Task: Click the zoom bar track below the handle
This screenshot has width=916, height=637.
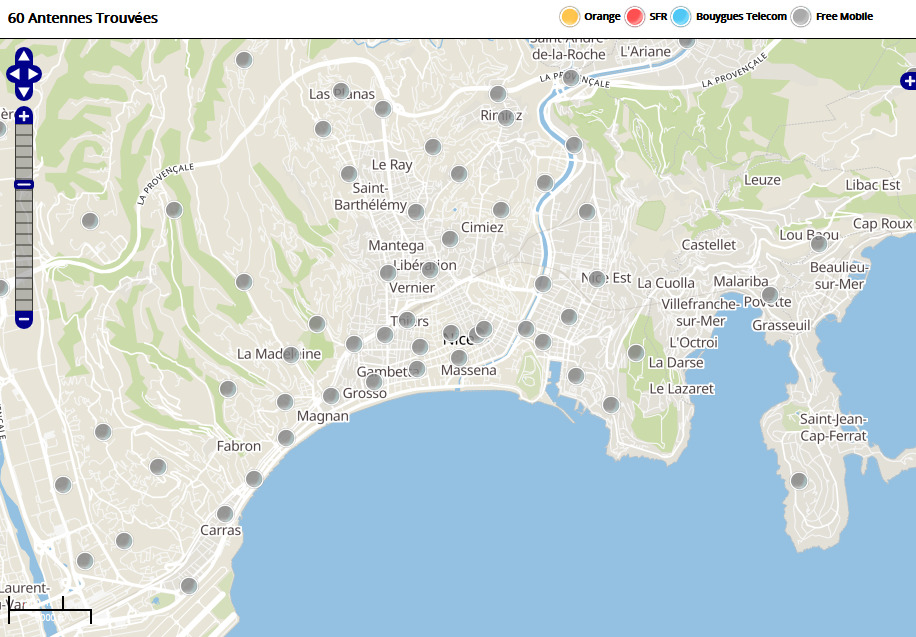Action: 24,250
